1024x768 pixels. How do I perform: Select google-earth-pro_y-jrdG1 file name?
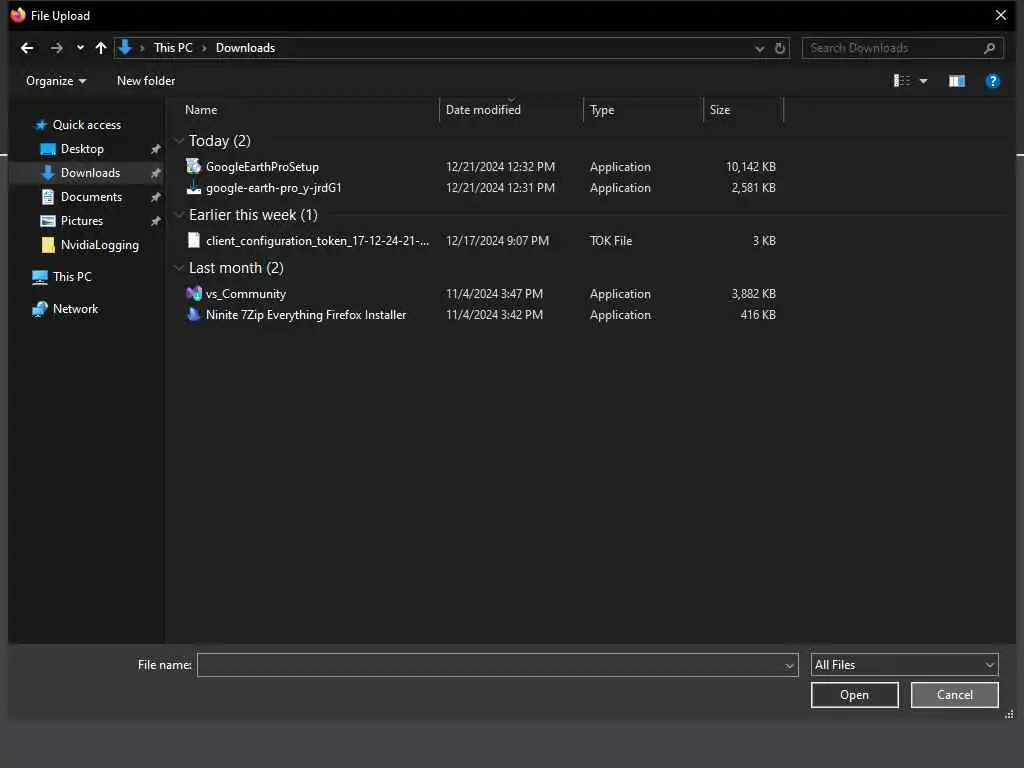(274, 188)
